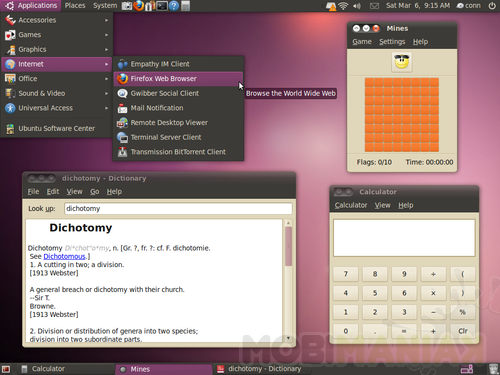Screen dimensions: 500x375
Task: Click the calculator 0 button
Action: pos(346,331)
